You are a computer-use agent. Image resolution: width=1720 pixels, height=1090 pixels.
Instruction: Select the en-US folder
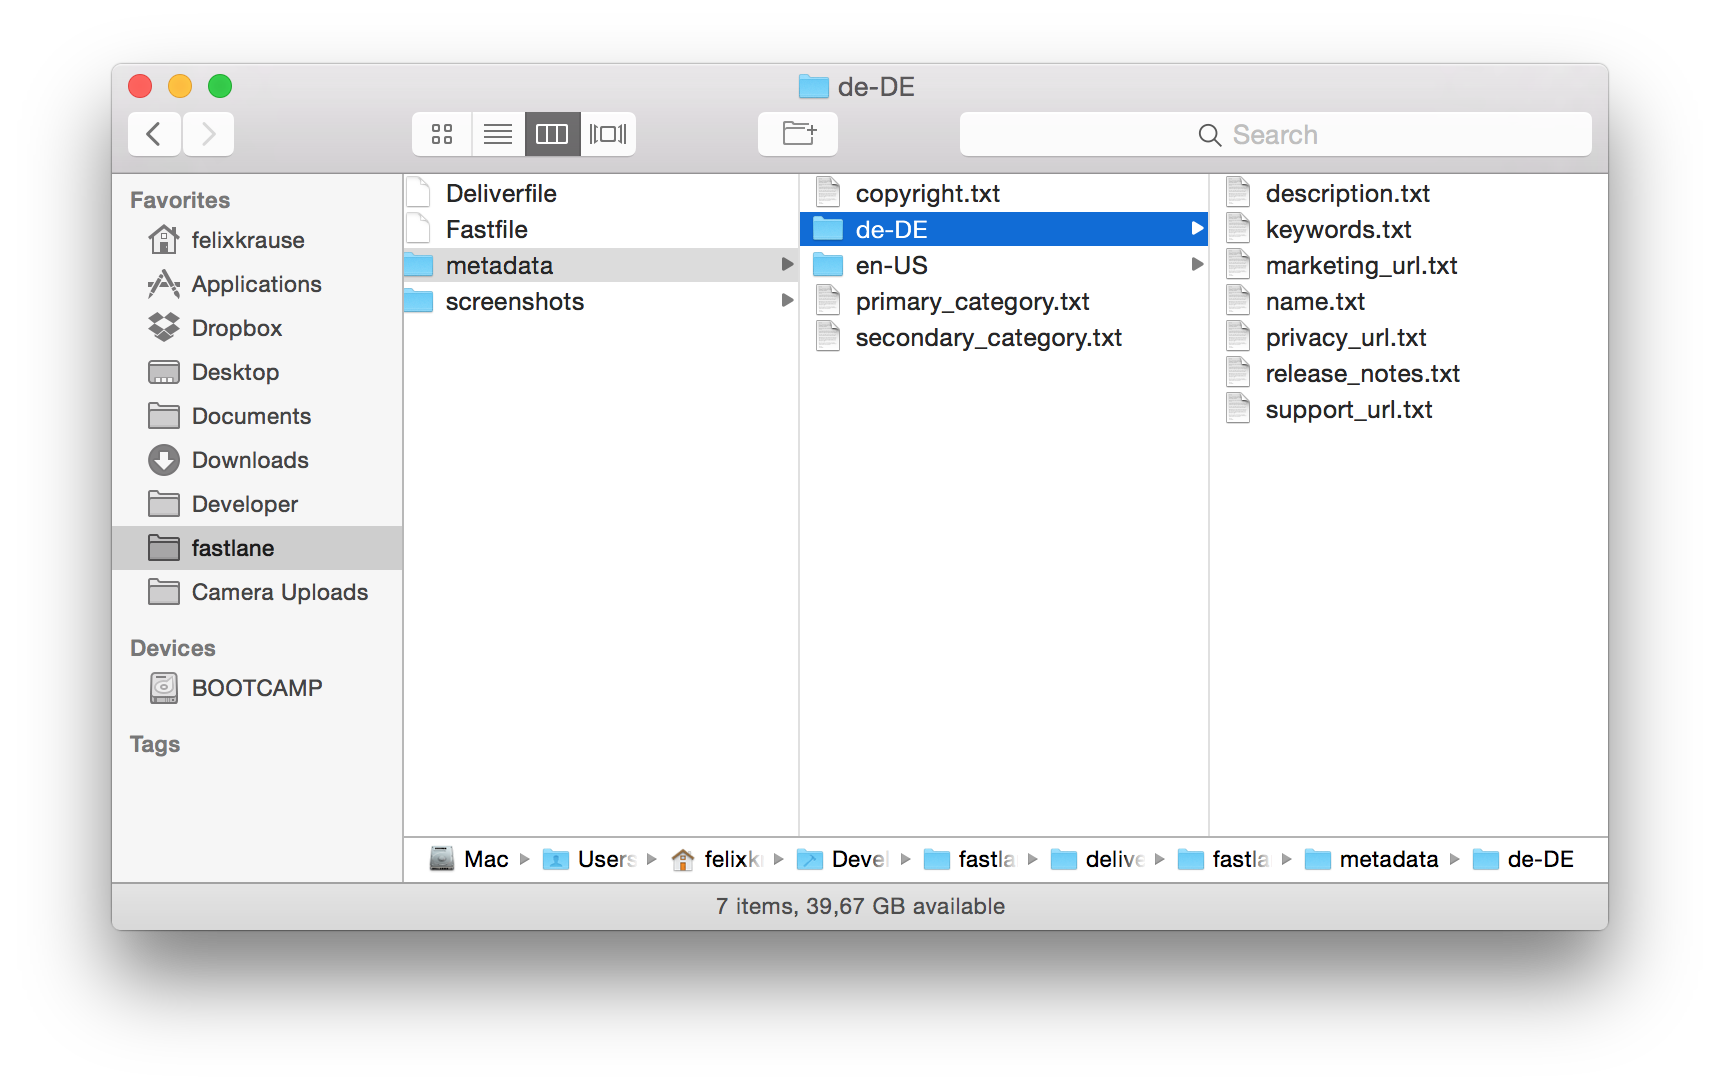1004,265
